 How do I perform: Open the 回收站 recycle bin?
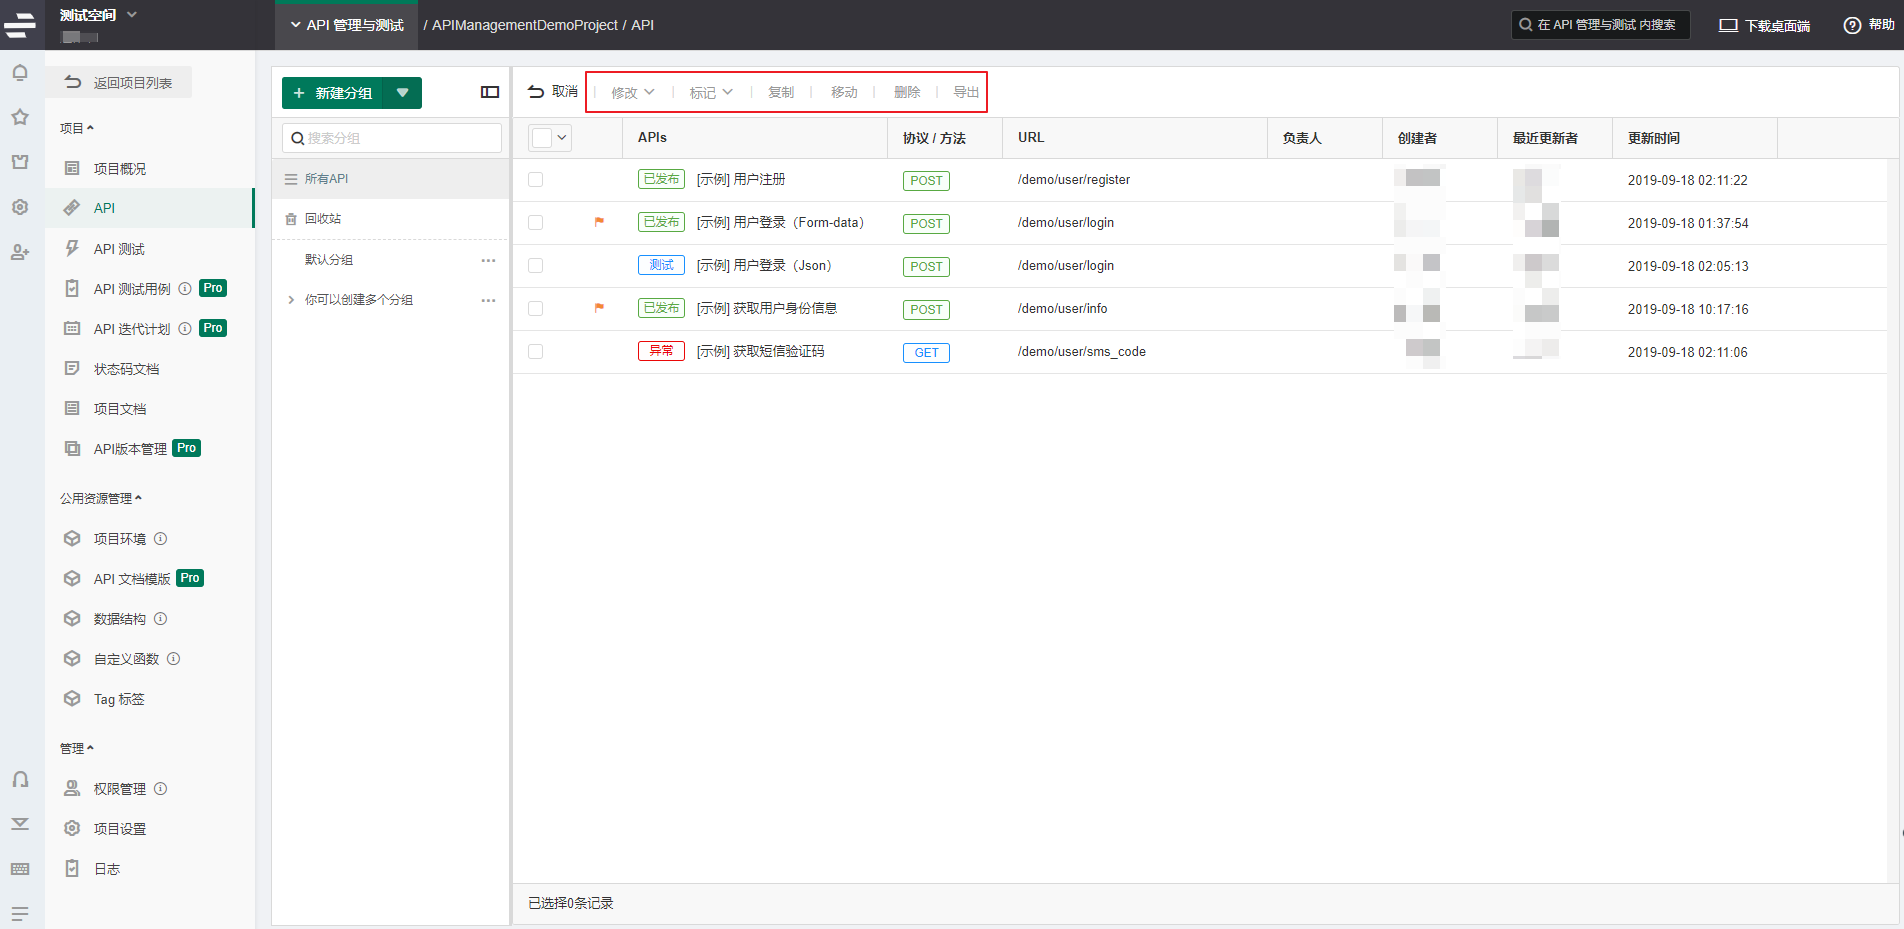pos(322,219)
